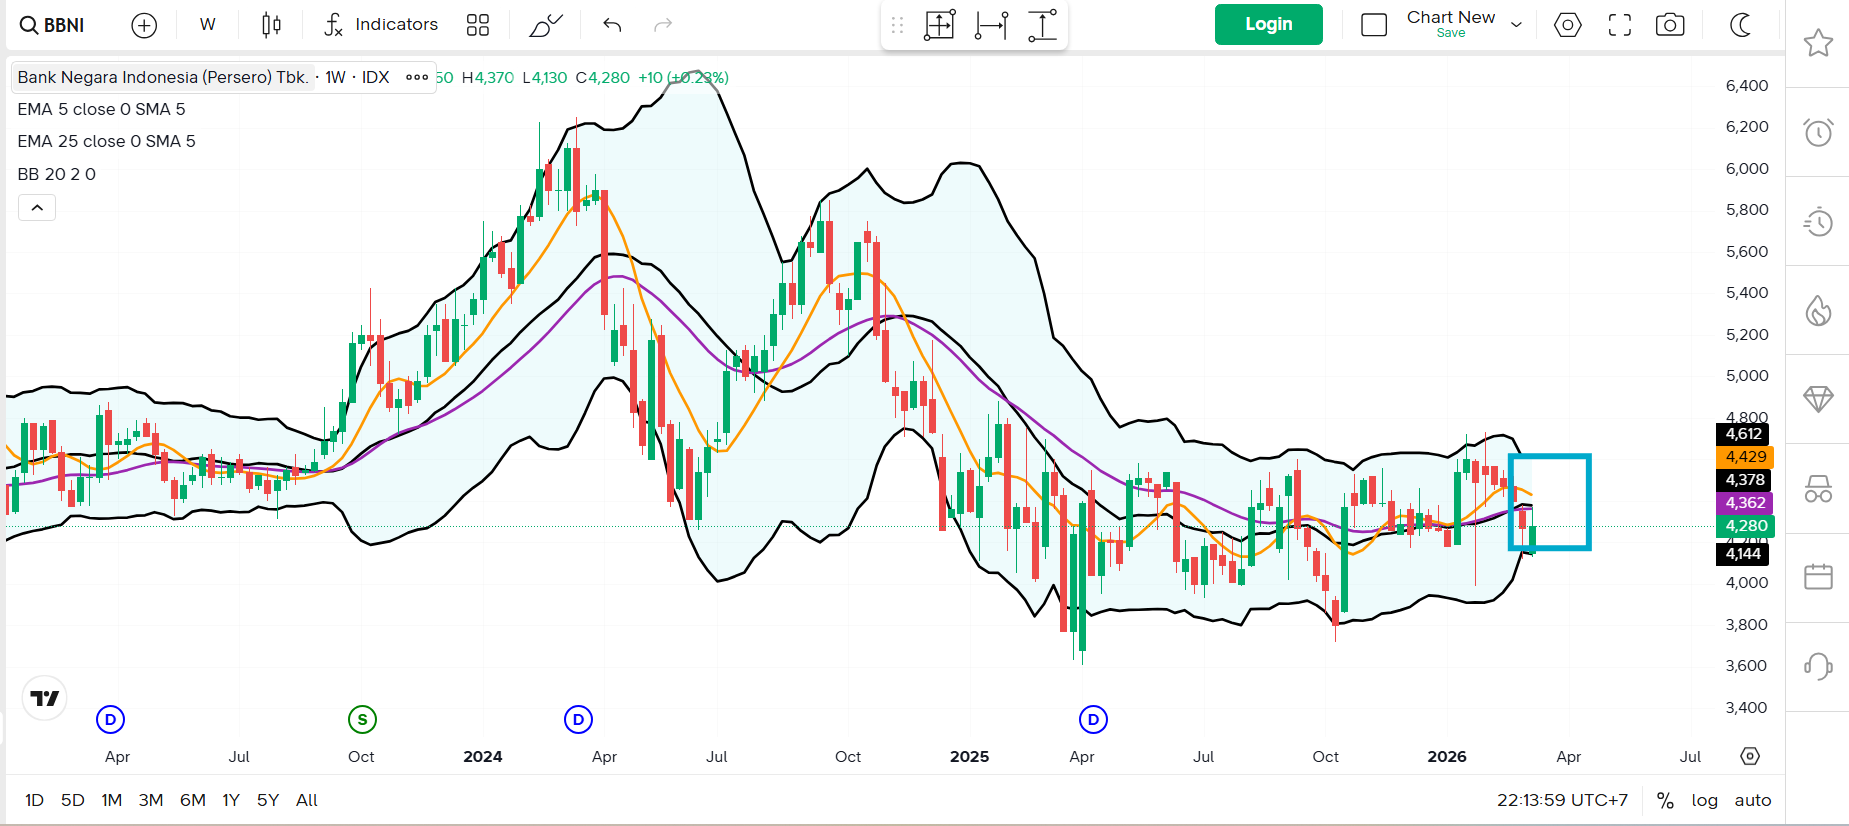
Task: Select the 6M time range
Action: click(x=193, y=800)
